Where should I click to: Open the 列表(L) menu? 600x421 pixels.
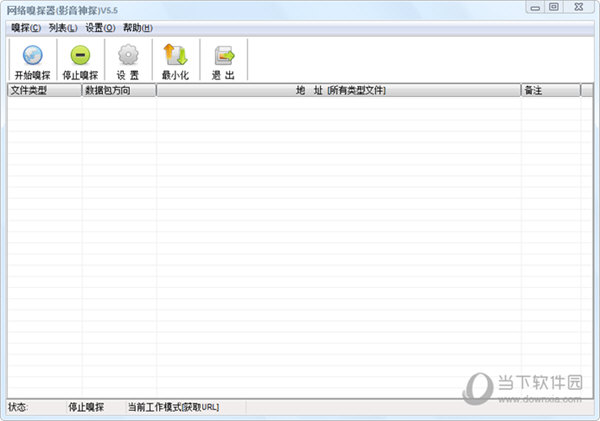coord(63,28)
